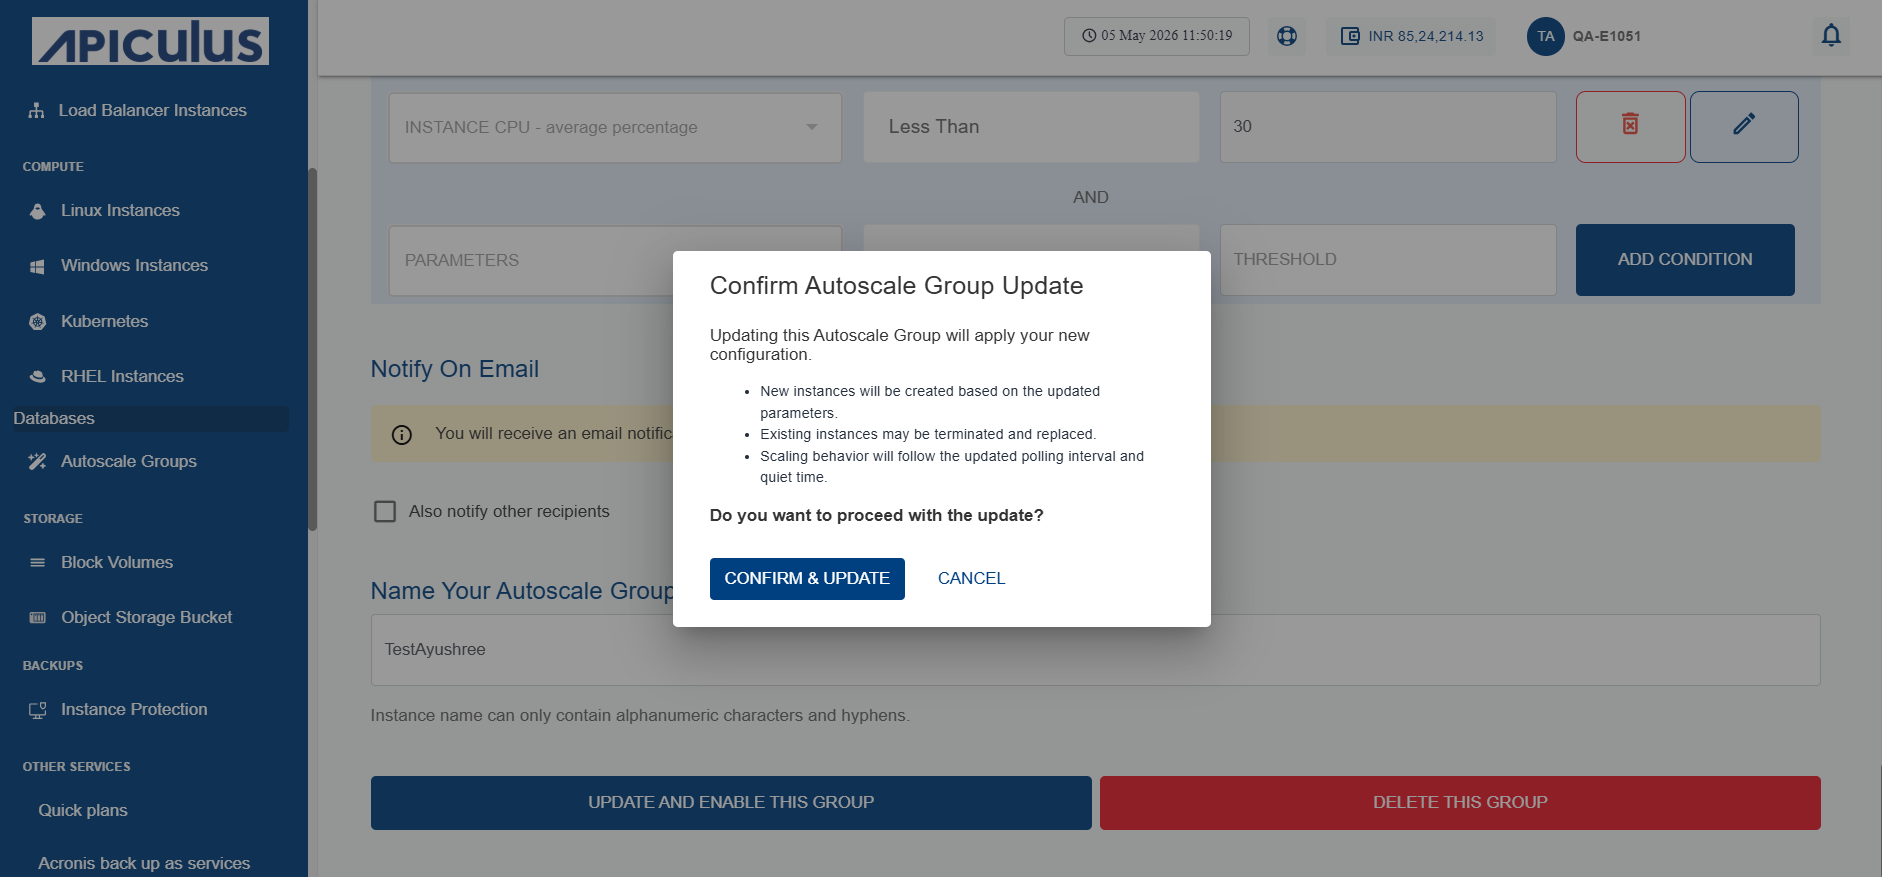Click the Instance Protection icon
The height and width of the screenshot is (877, 1882).
[x=37, y=710]
